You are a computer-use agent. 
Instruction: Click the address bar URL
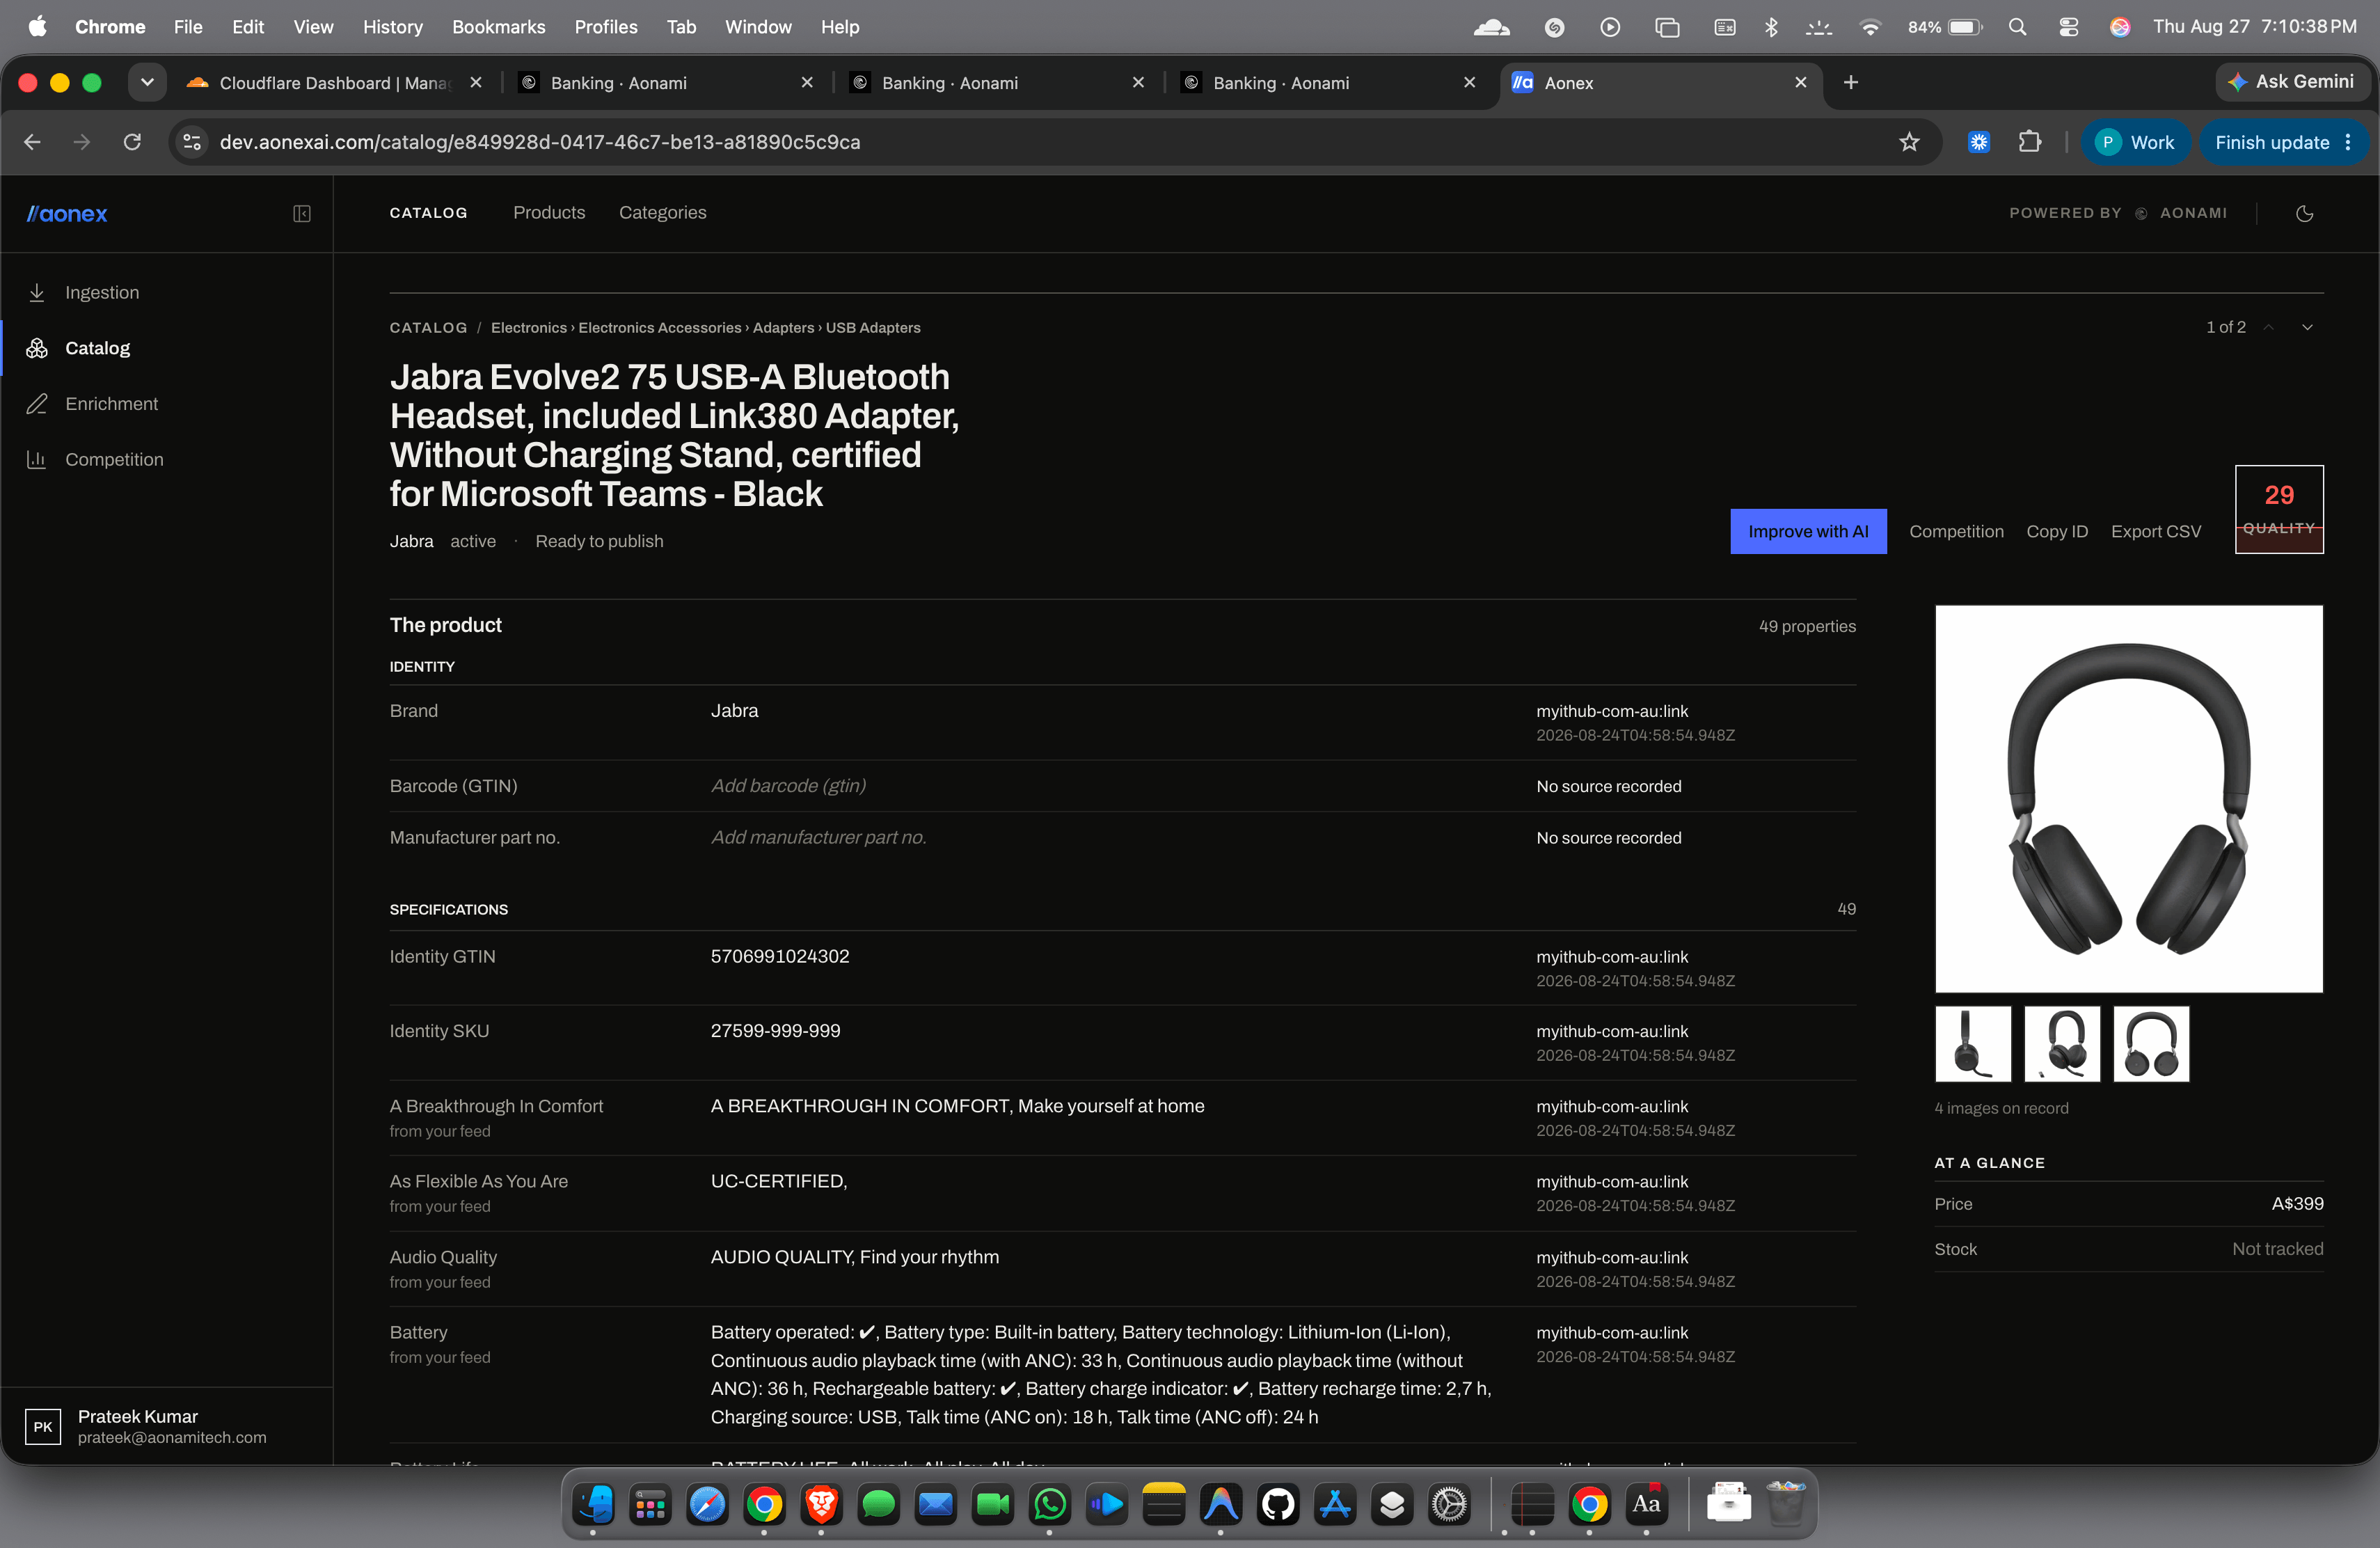click(x=540, y=142)
